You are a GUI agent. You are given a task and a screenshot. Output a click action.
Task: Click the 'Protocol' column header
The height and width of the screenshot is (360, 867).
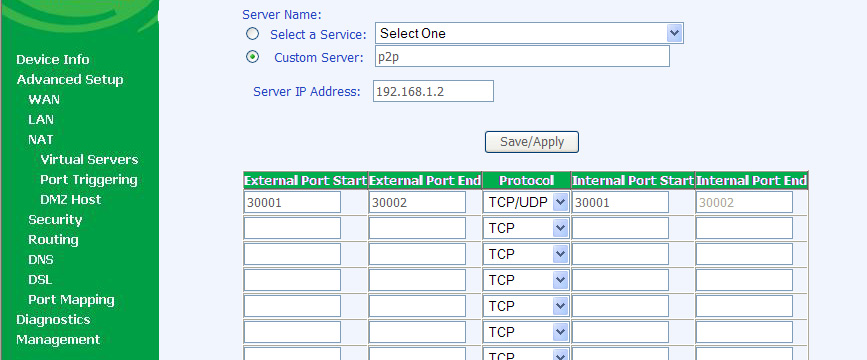(526, 180)
